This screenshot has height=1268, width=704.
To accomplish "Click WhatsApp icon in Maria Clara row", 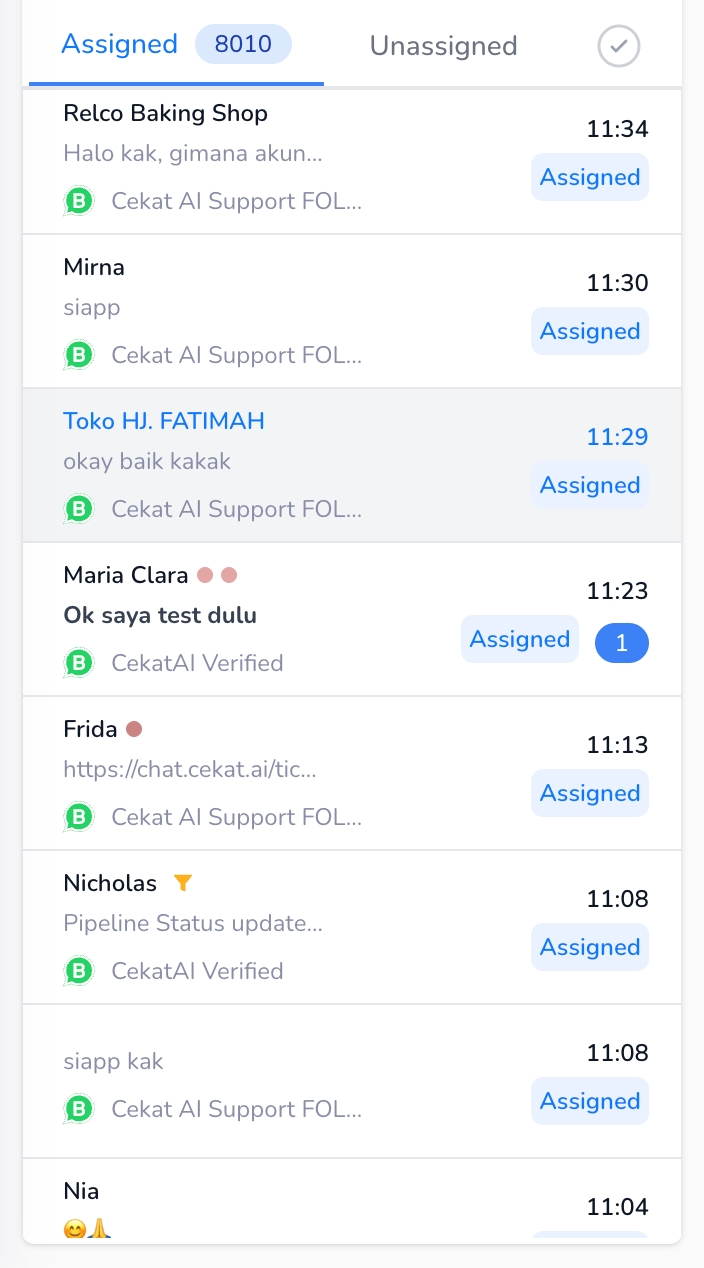I will click(79, 664).
